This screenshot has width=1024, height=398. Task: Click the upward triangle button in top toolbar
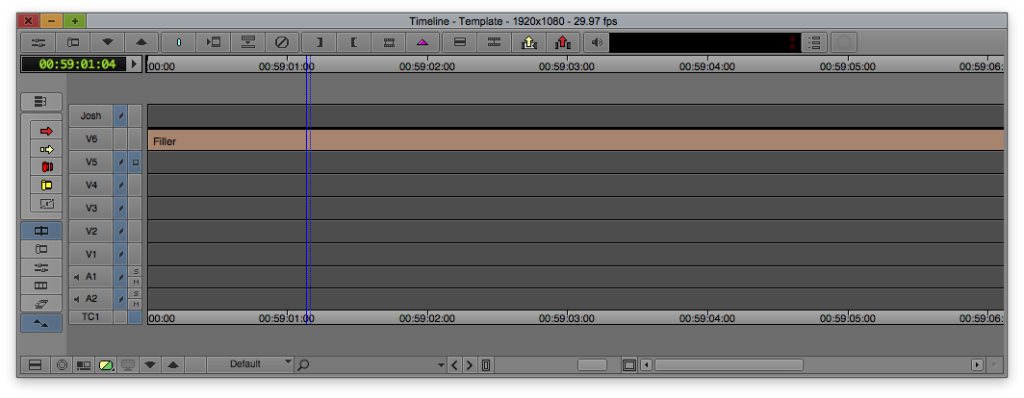142,42
